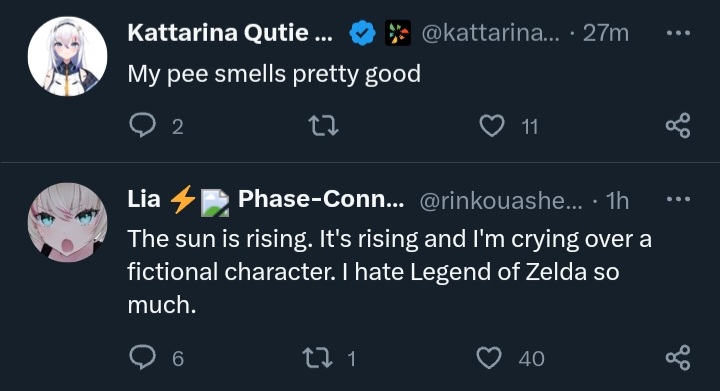Retweet Lia's Legend of Zelda tweet
The image size is (720, 391).
(x=317, y=358)
